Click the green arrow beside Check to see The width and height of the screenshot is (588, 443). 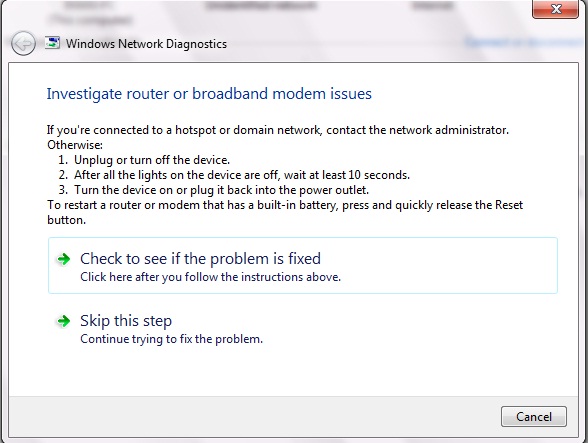pos(63,259)
